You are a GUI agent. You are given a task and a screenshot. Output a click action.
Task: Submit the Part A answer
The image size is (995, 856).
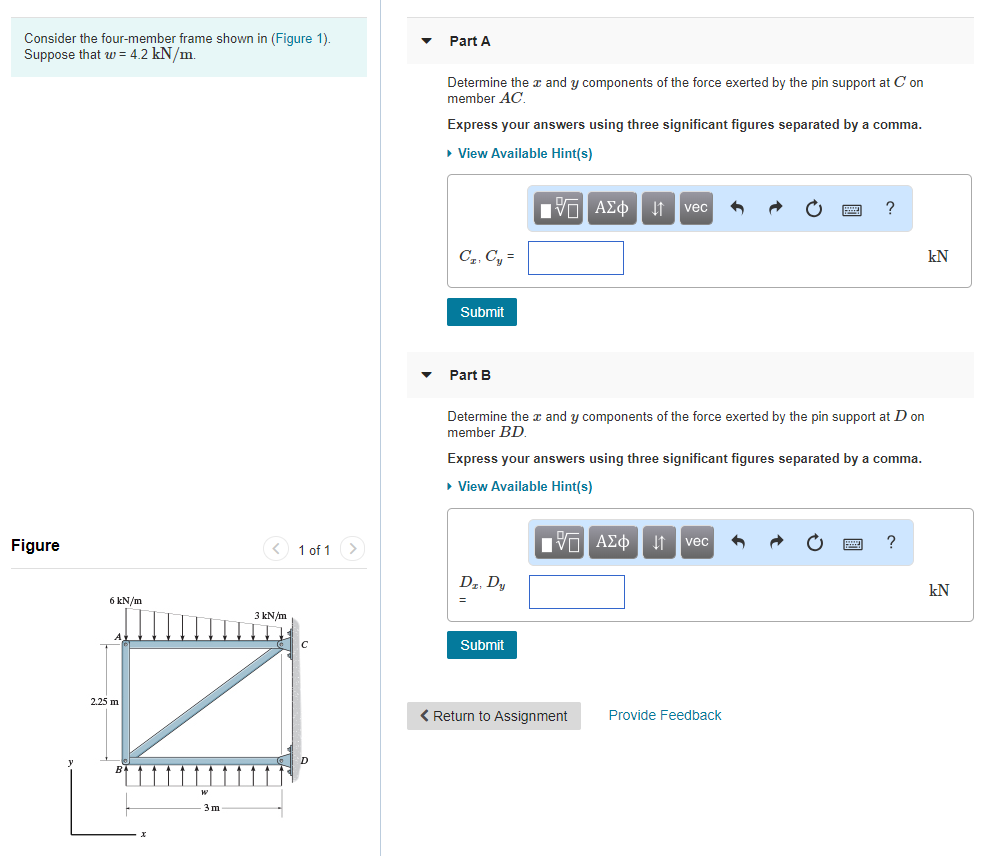pyautogui.click(x=481, y=312)
